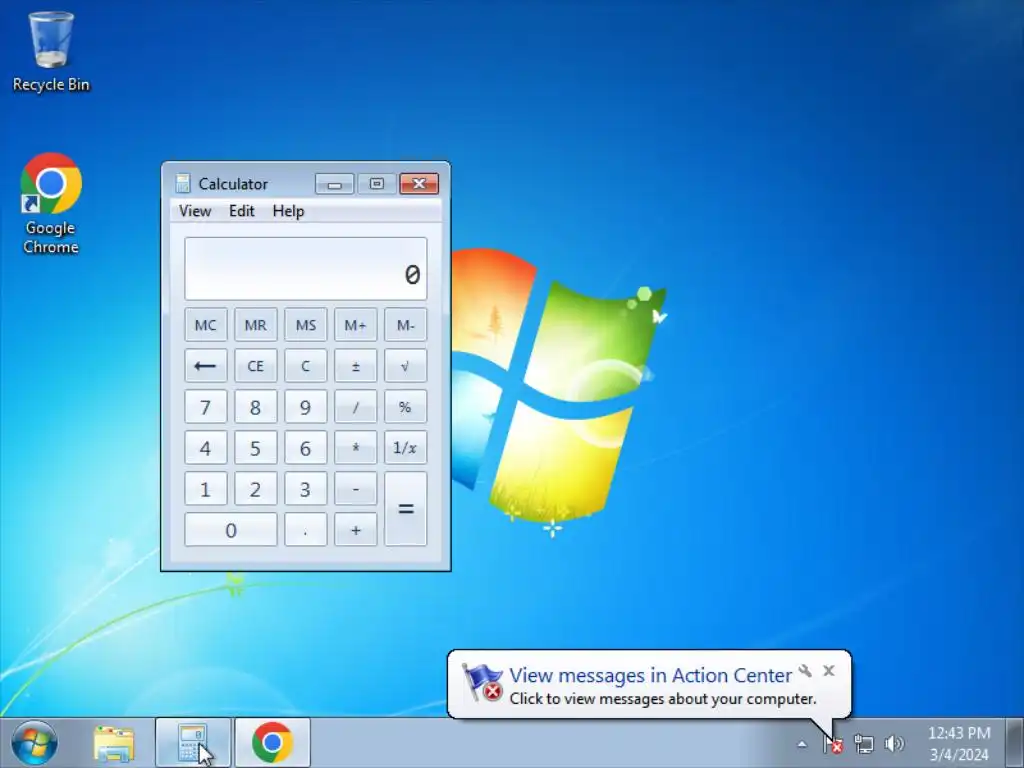Open View messages in Action Center link
1024x768 pixels.
(650, 675)
